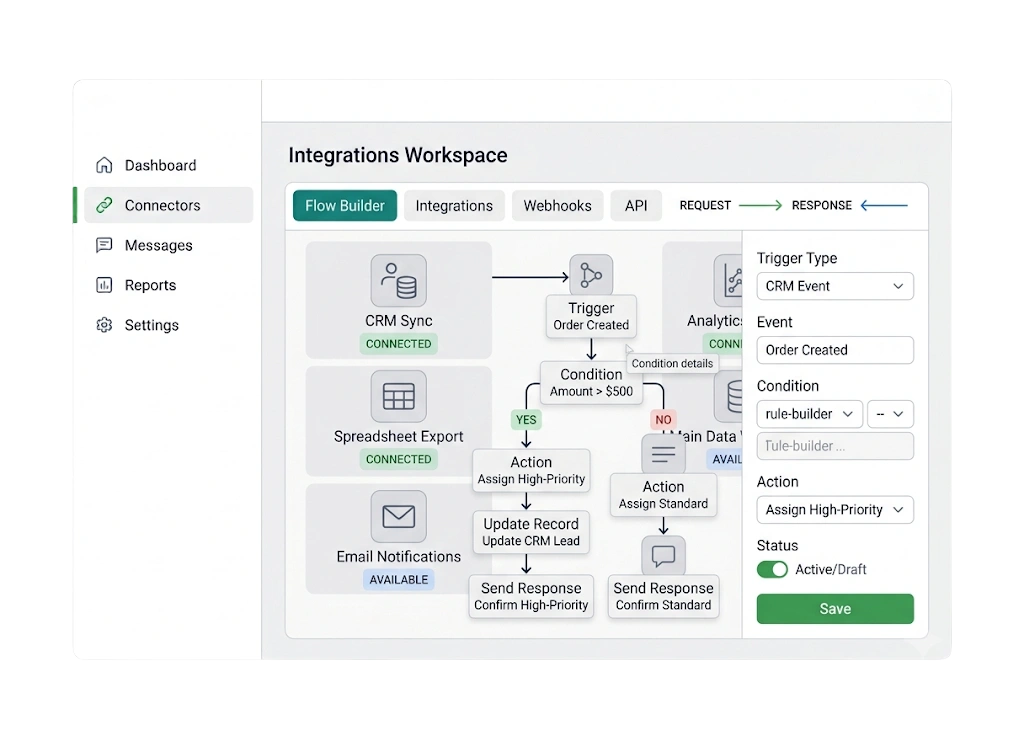Image resolution: width=1024 pixels, height=741 pixels.
Task: Open Messages in the sidebar
Action: click(x=168, y=245)
